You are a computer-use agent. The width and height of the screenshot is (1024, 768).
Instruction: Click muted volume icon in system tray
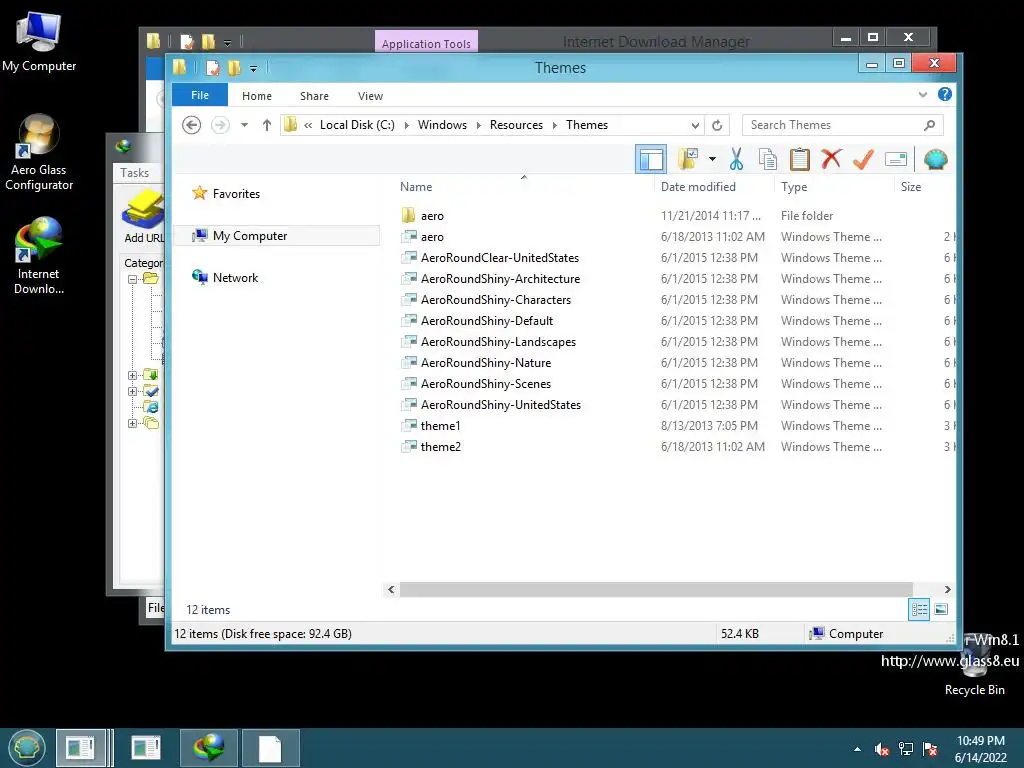pyautogui.click(x=882, y=749)
